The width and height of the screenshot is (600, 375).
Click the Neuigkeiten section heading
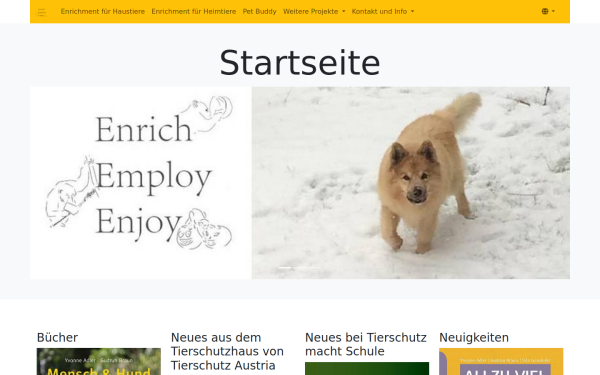[x=474, y=338]
